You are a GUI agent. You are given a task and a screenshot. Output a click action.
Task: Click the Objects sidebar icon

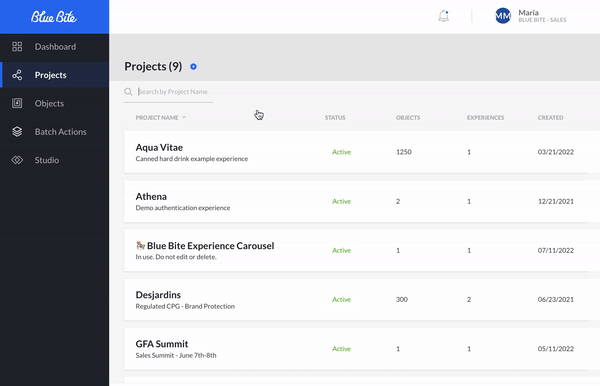tap(17, 103)
